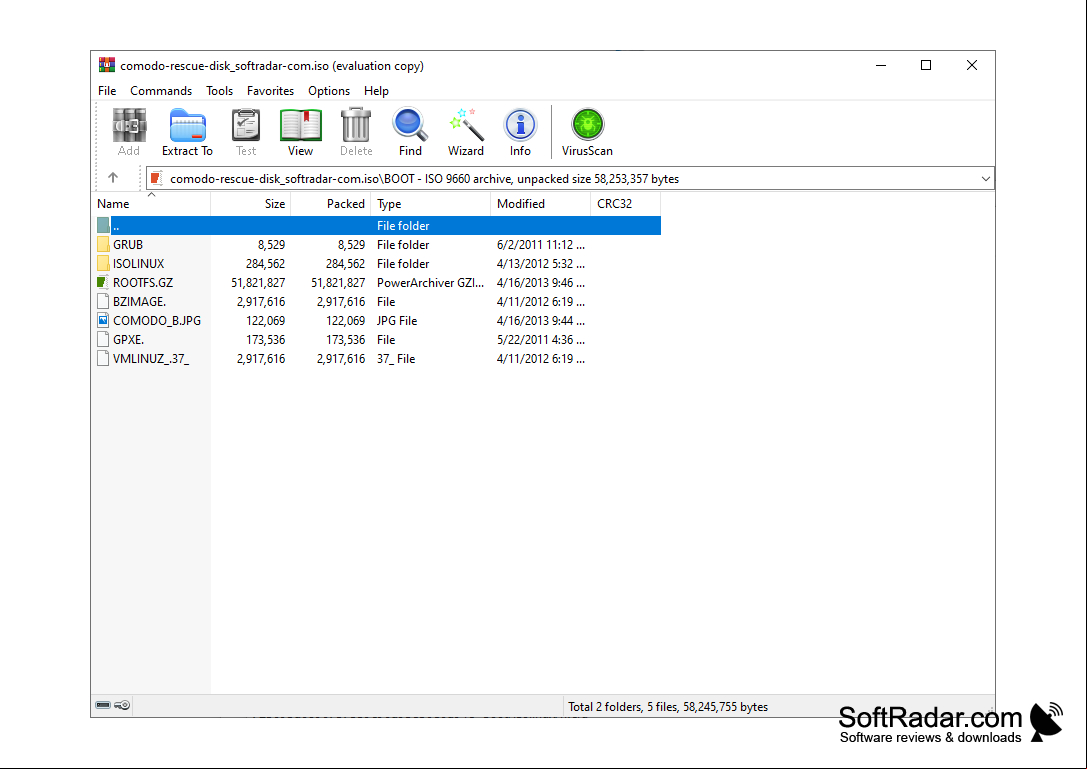Select the ROOTFS.GZ file name
Screen dimensions: 1087x769
pyautogui.click(x=143, y=282)
